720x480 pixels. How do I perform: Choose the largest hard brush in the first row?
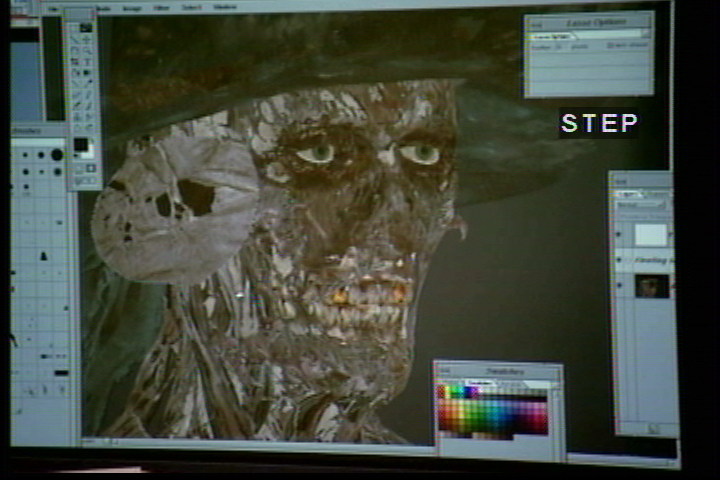click(57, 155)
